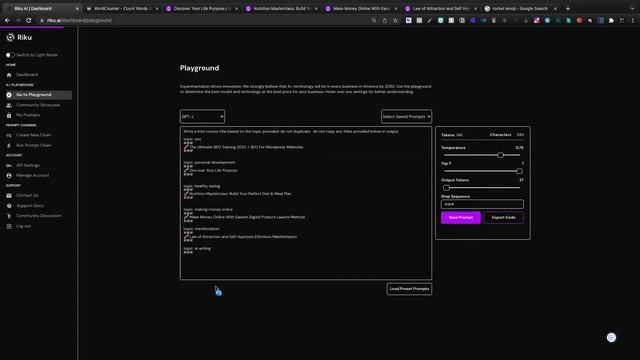
Task: Switch to Make Money Online tab
Action: point(361,9)
